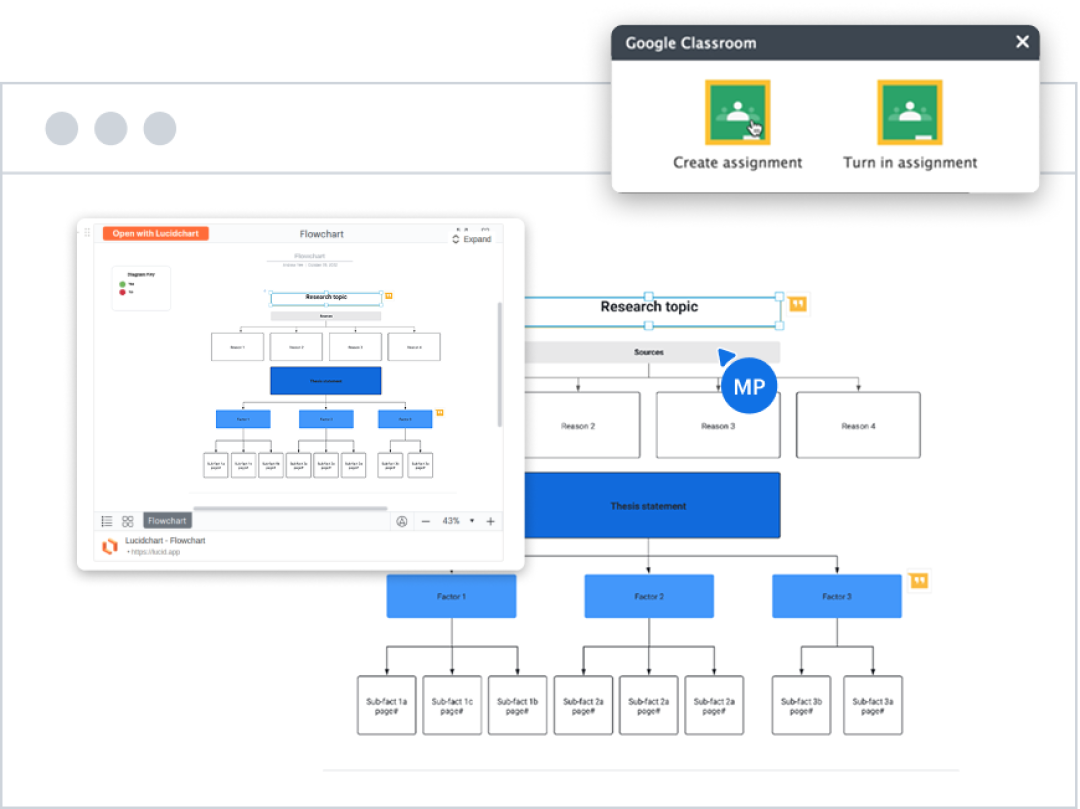Select the Sub-fact 3b box
The width and height of the screenshot is (1080, 809).
click(x=801, y=705)
